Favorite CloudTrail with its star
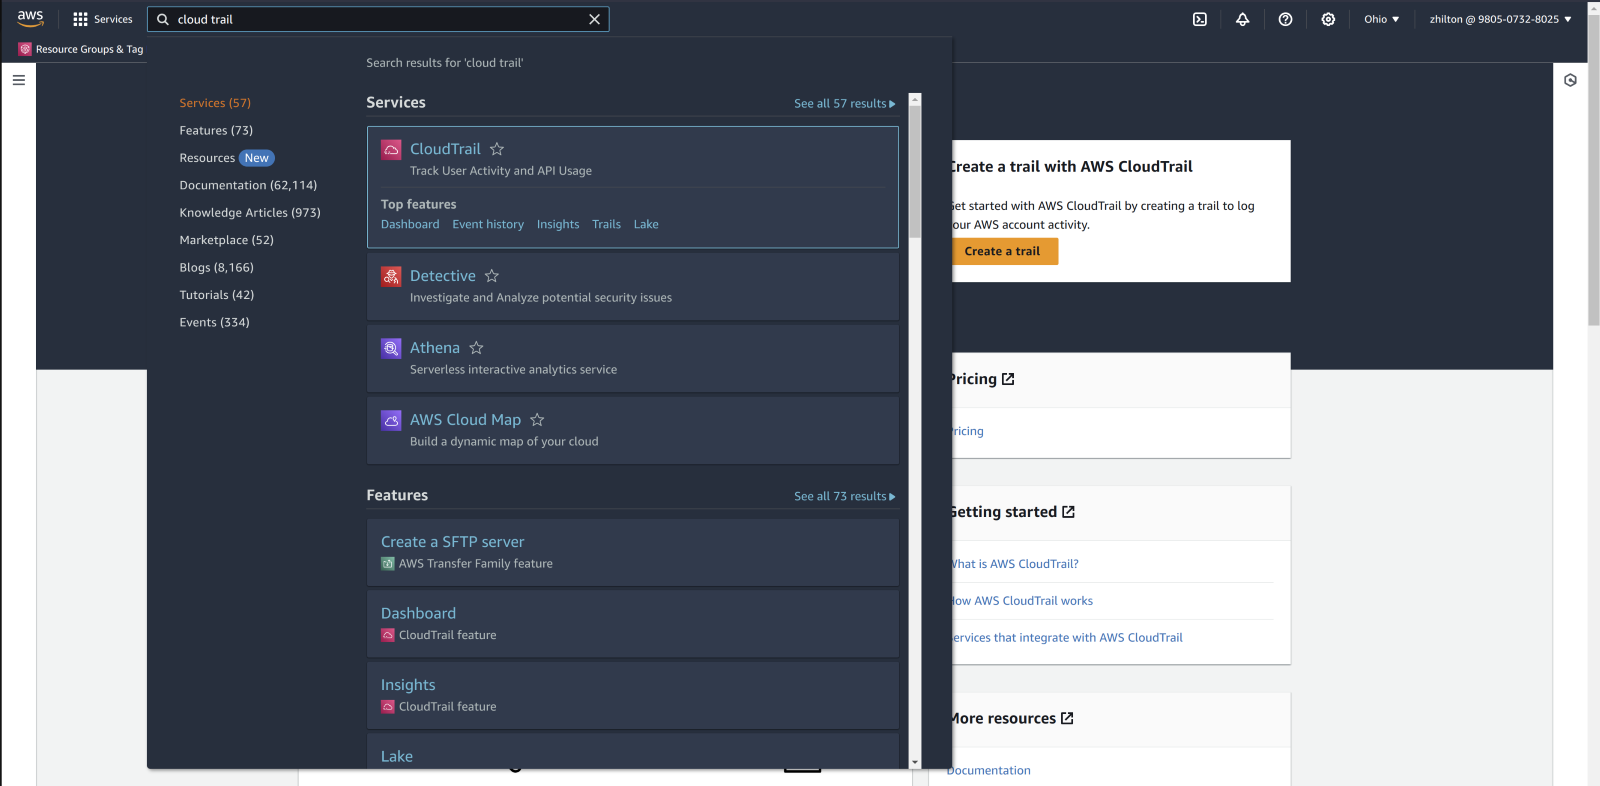The width and height of the screenshot is (1600, 786). point(497,149)
